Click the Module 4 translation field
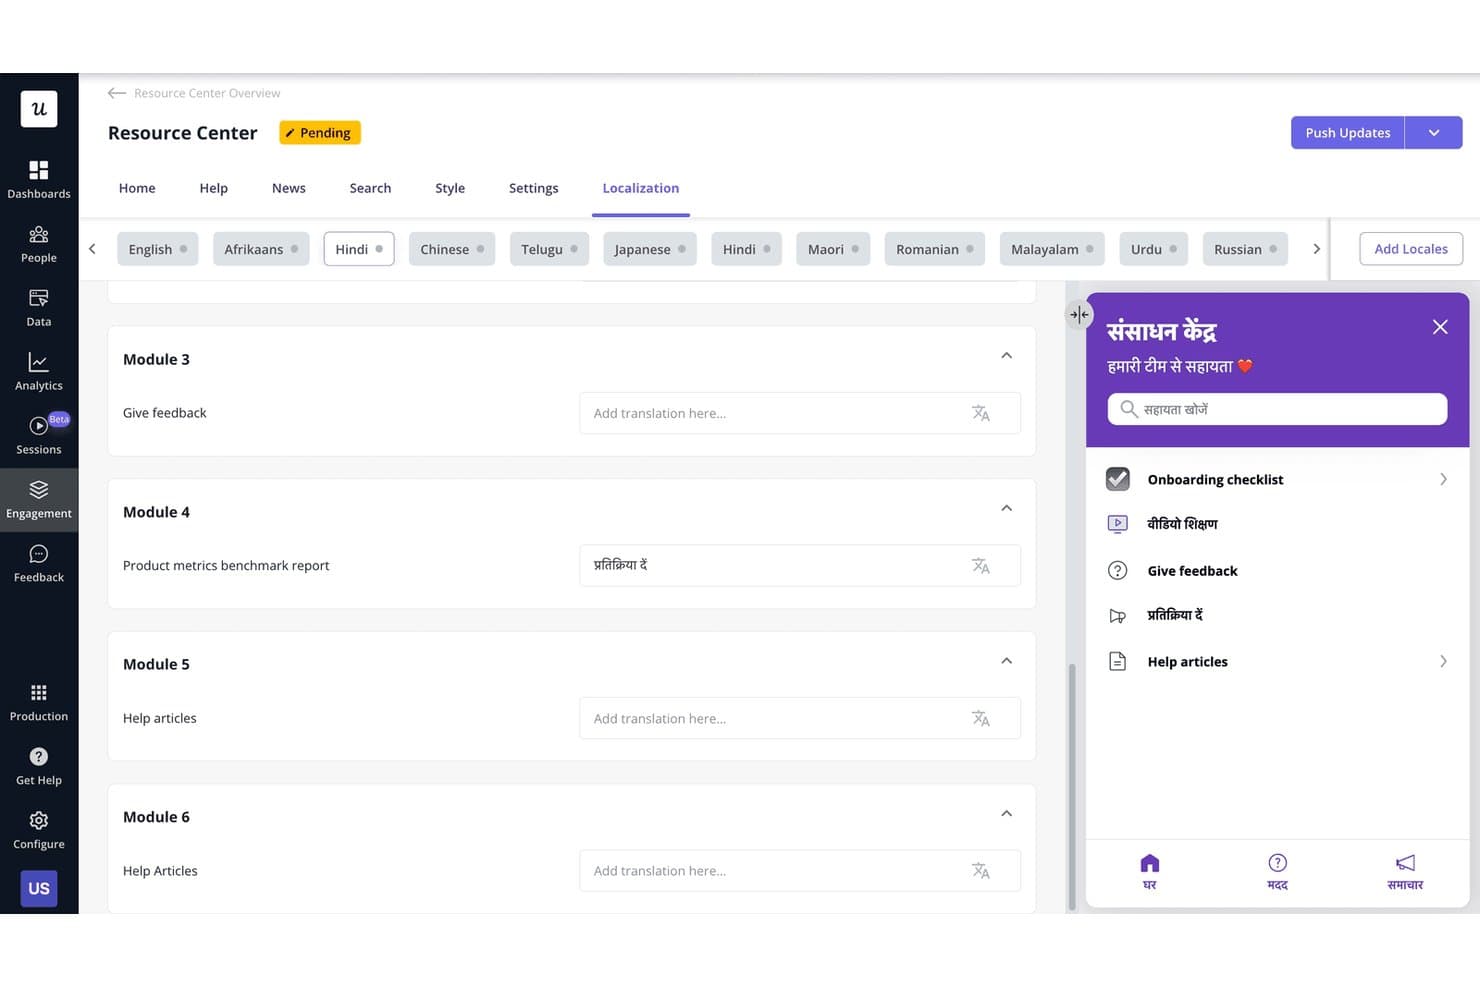The height and width of the screenshot is (987, 1480). pyautogui.click(x=800, y=566)
